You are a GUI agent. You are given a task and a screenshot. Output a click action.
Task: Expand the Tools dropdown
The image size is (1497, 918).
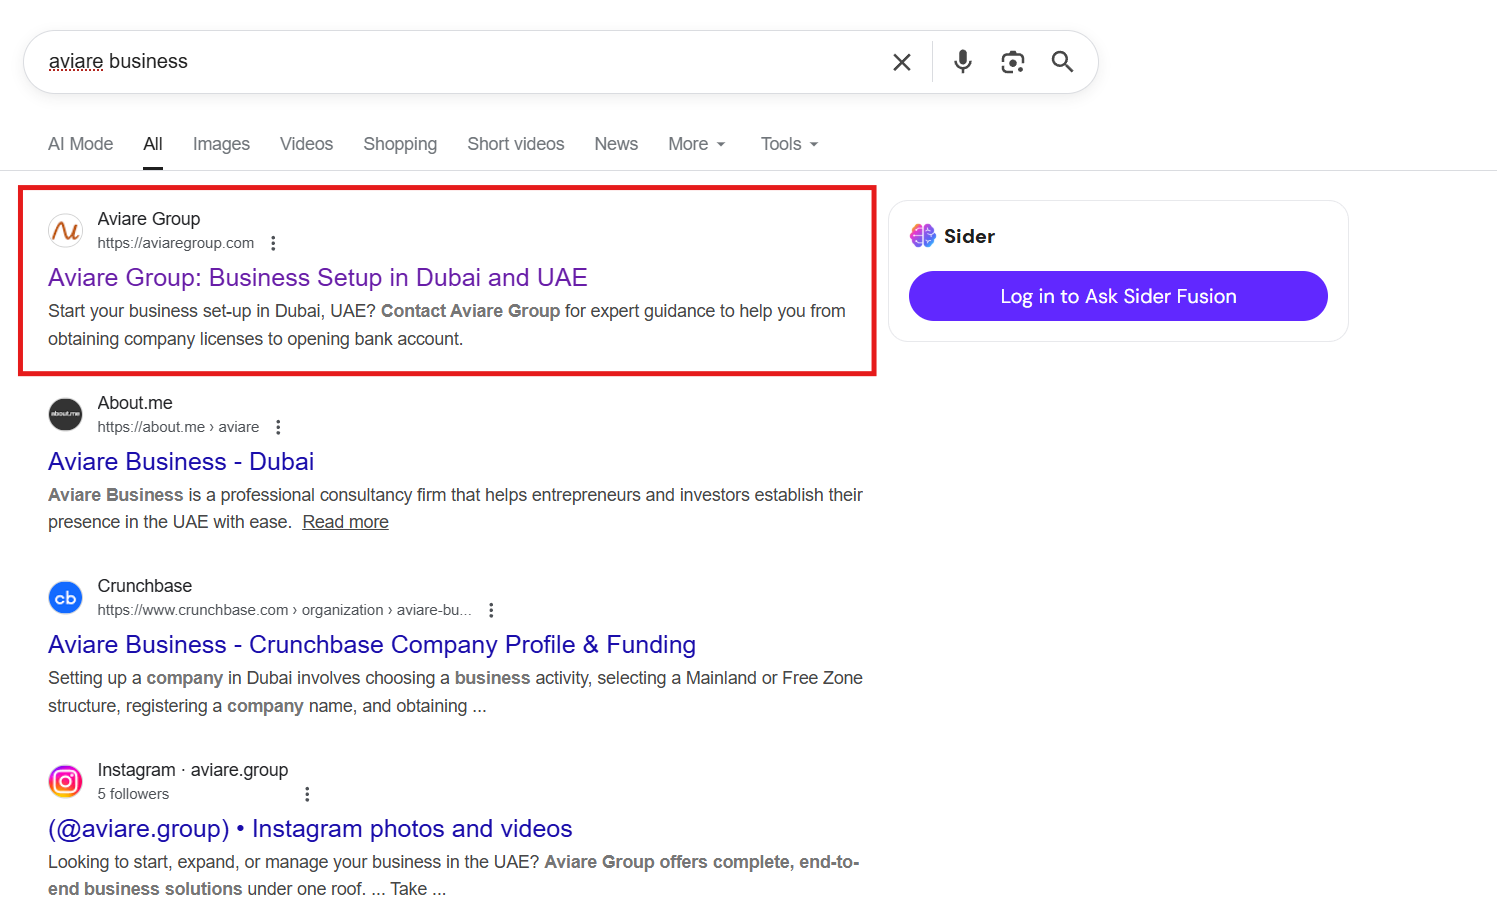point(789,144)
